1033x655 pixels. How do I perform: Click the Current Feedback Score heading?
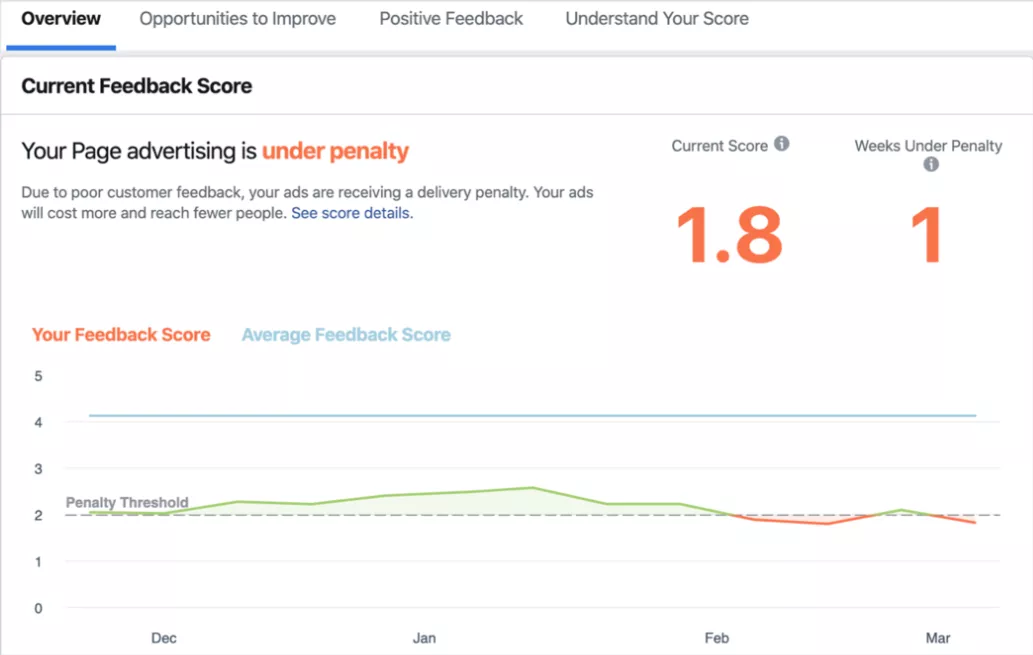point(136,86)
